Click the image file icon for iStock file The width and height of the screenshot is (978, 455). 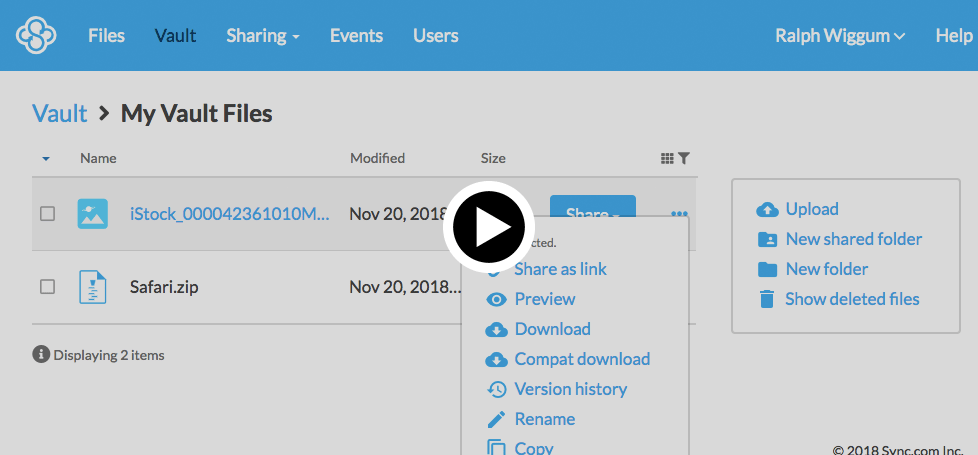click(x=93, y=213)
